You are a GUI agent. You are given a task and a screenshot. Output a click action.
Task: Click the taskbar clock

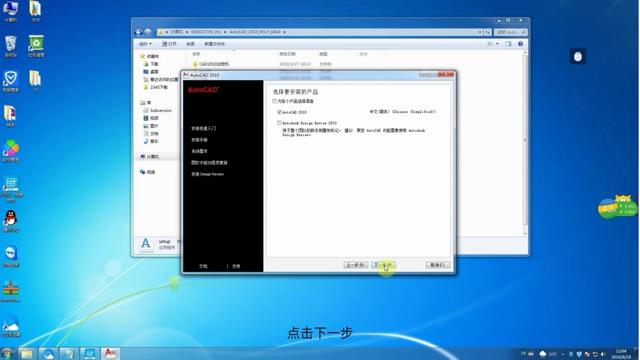pos(621,354)
